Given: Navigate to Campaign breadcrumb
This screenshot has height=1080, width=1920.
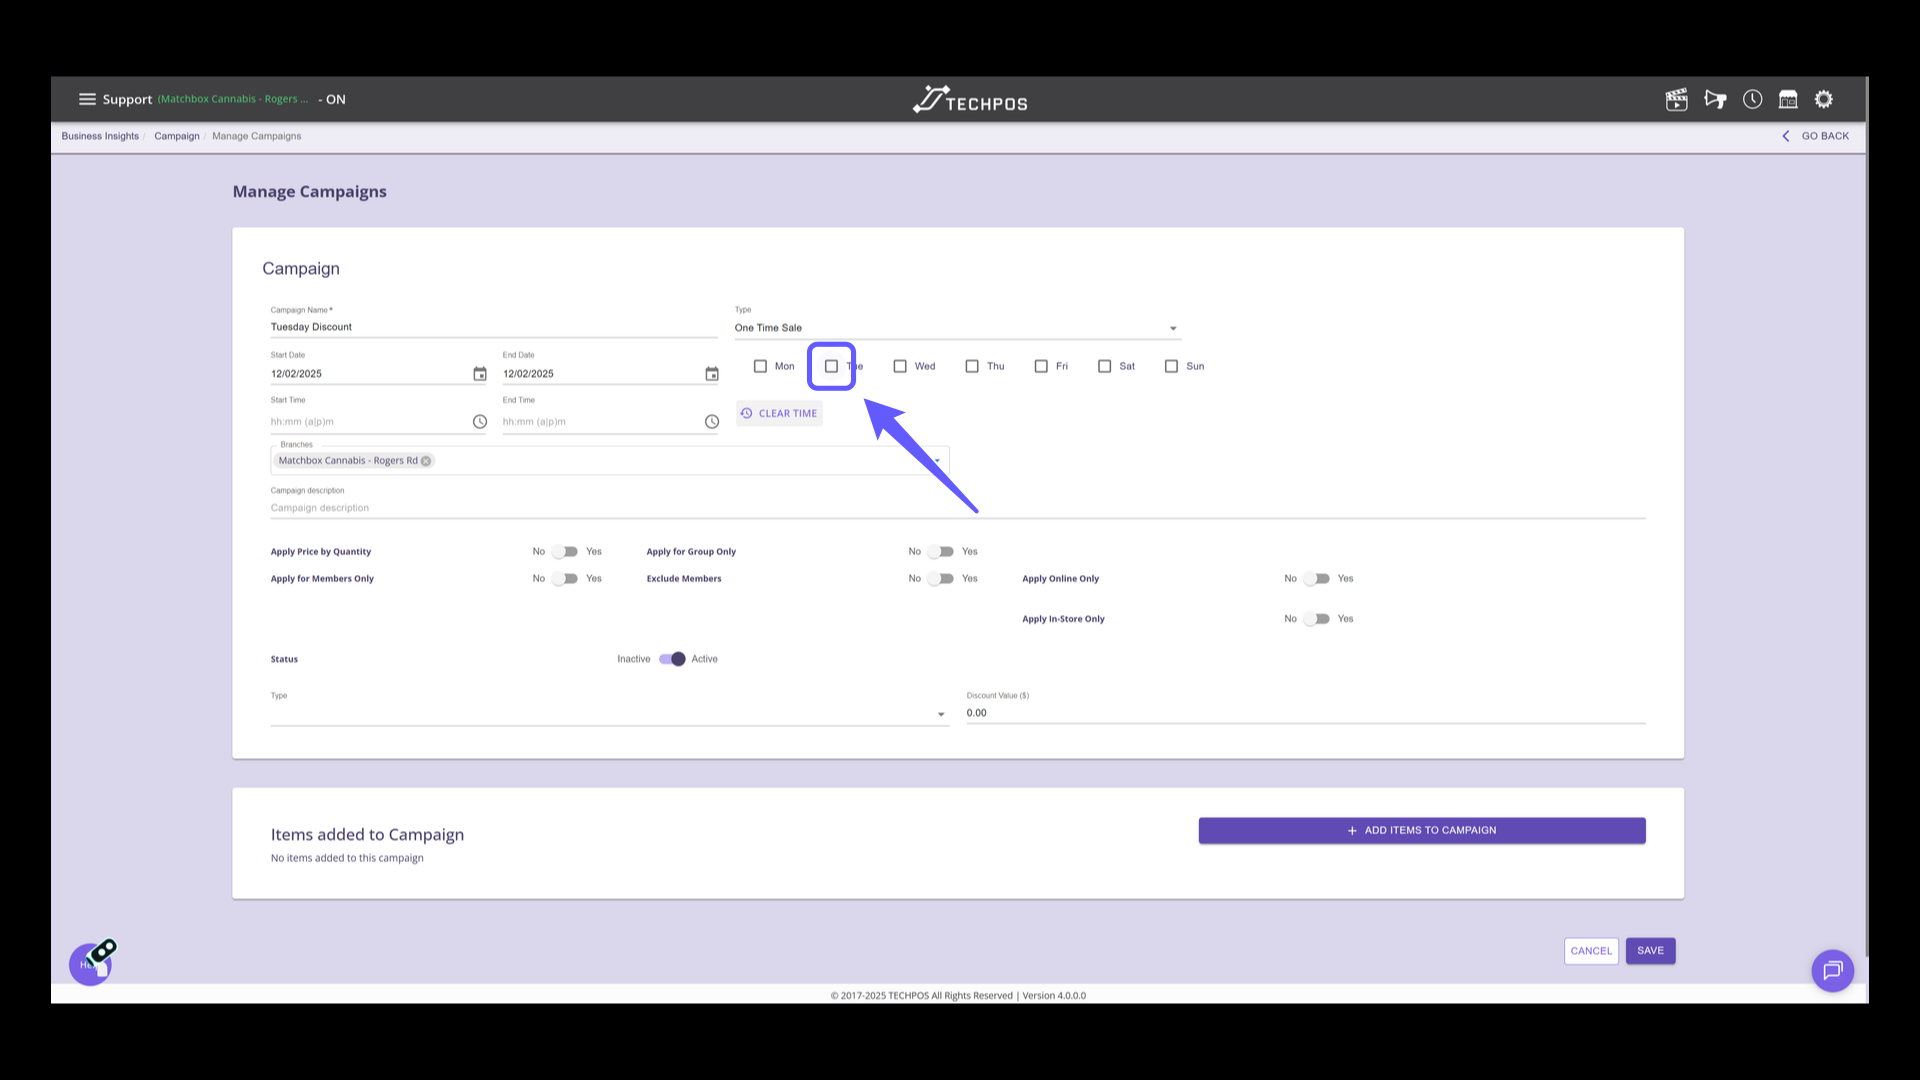Looking at the screenshot, I should (177, 136).
